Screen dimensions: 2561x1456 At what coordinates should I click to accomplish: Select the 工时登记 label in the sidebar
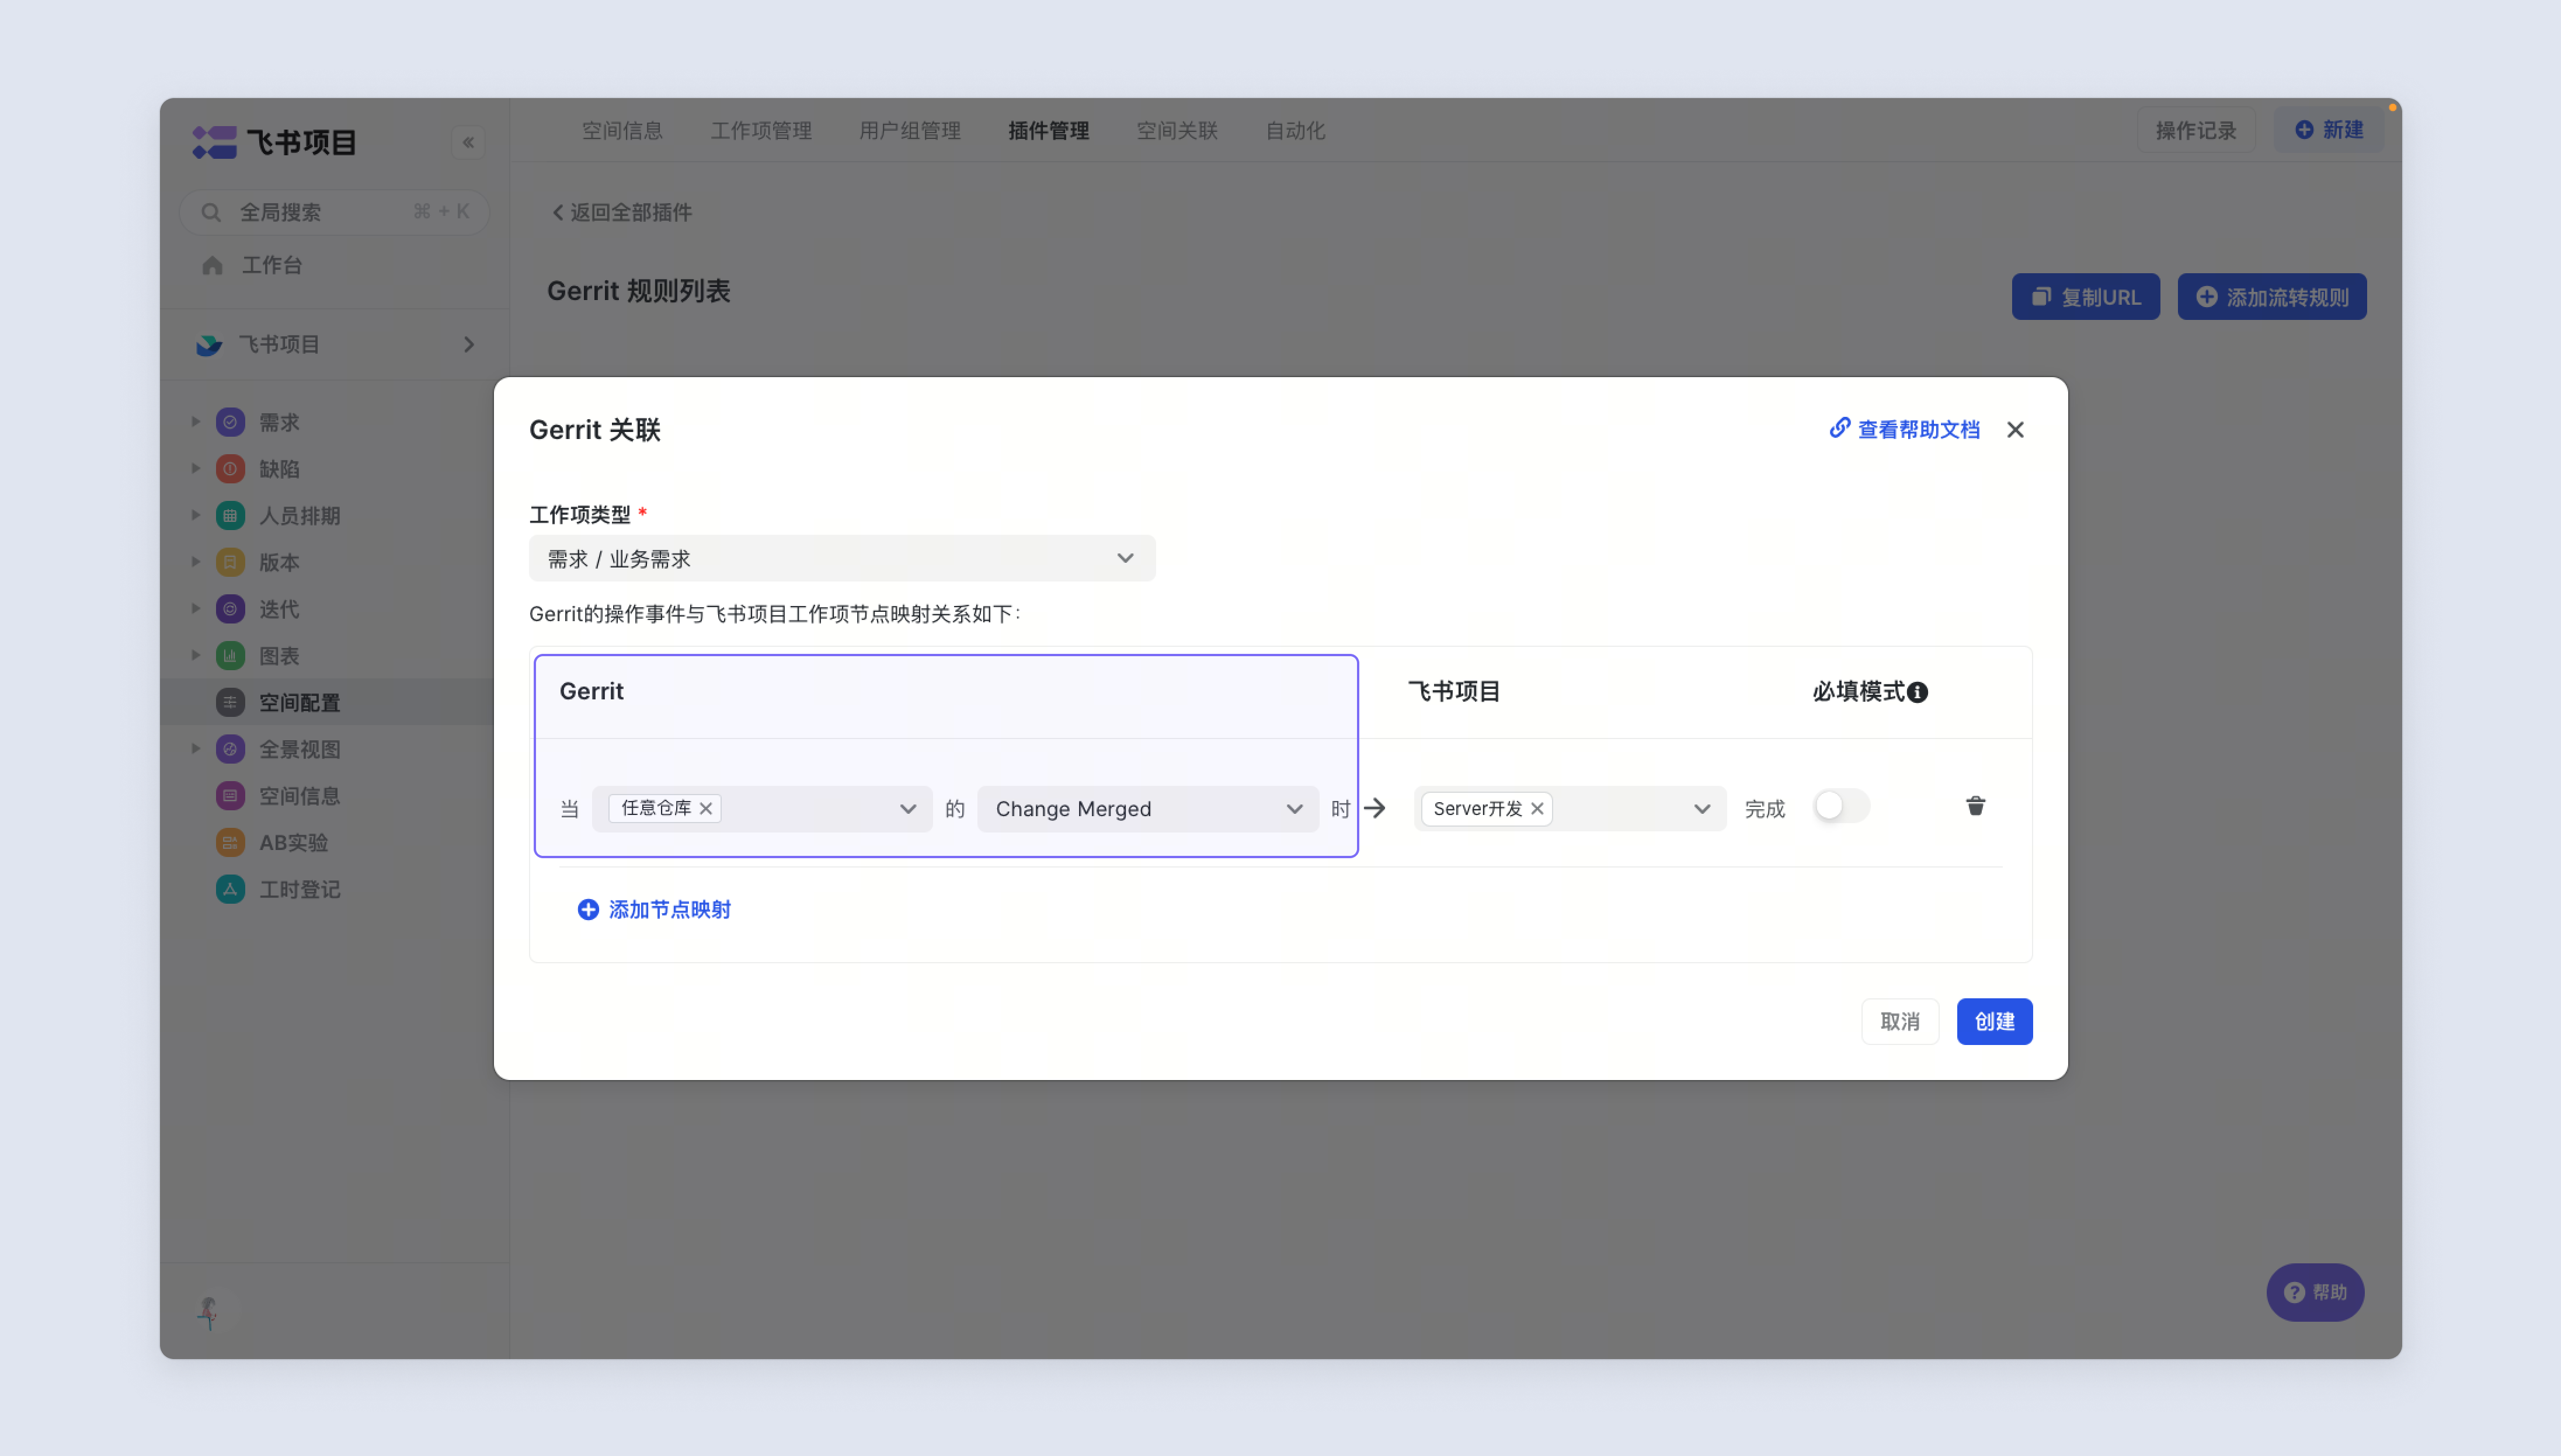300,889
